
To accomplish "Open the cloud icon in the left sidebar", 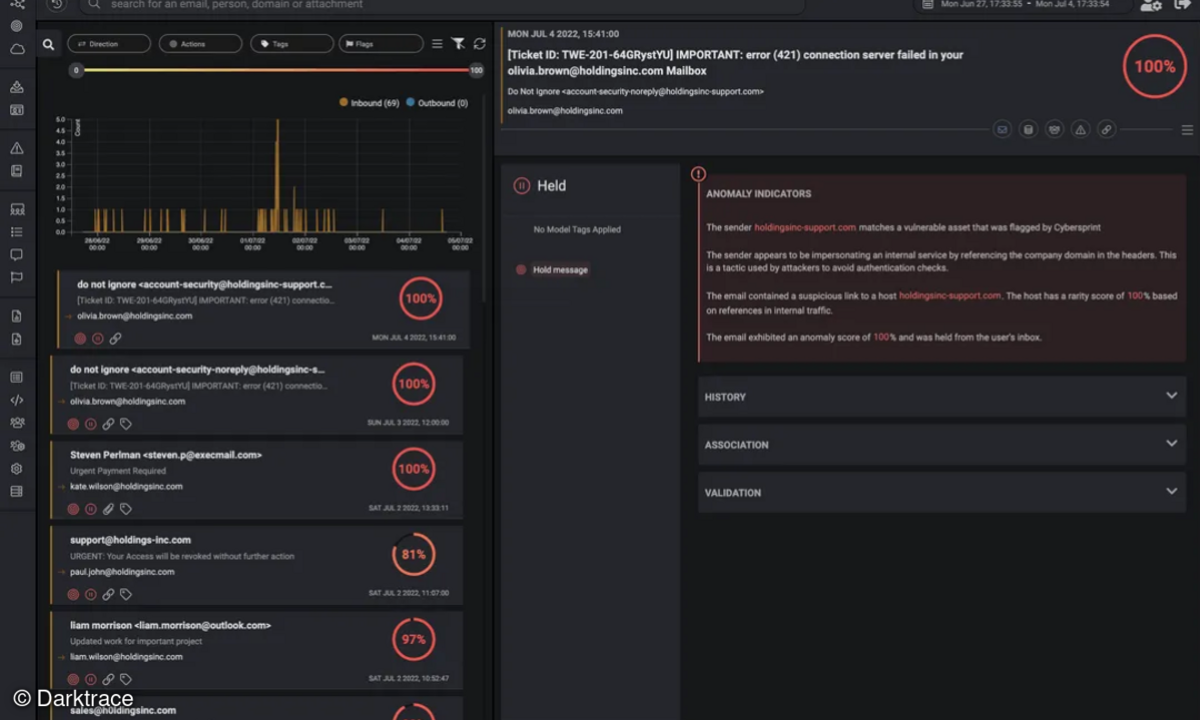I will click(17, 49).
